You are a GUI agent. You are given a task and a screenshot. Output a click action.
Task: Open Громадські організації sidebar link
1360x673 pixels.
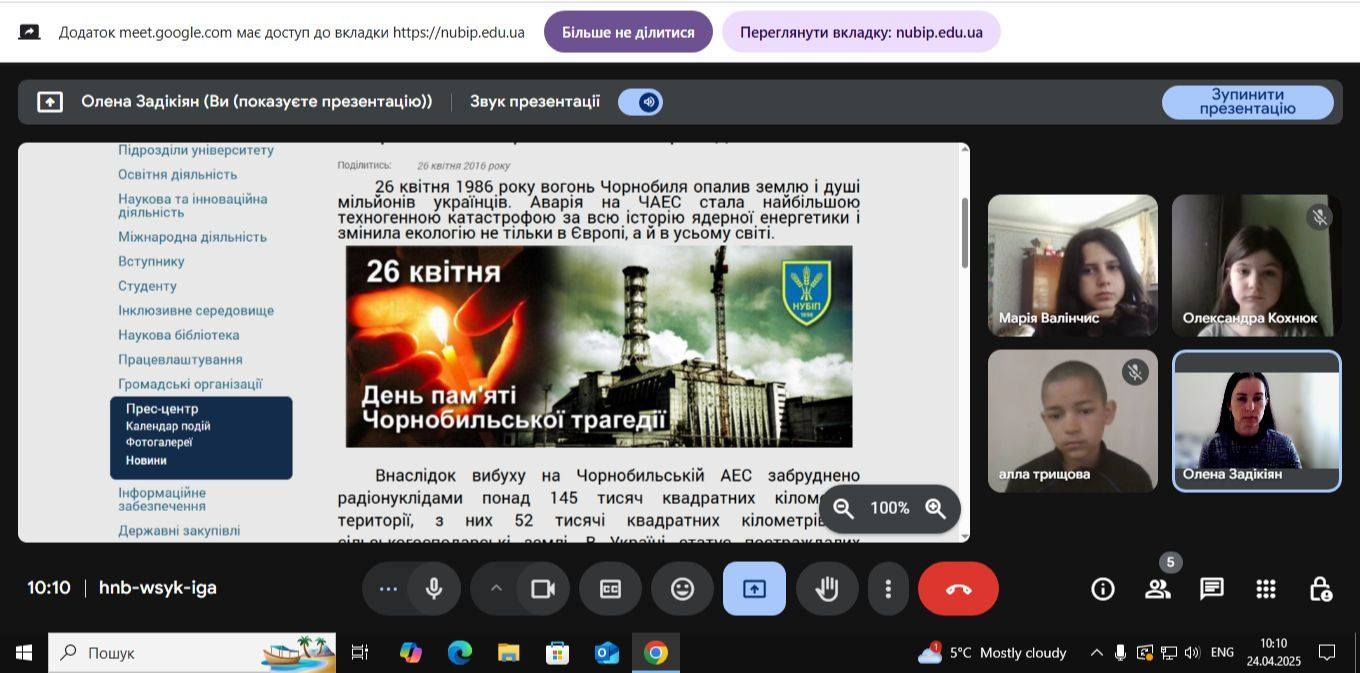pyautogui.click(x=190, y=384)
